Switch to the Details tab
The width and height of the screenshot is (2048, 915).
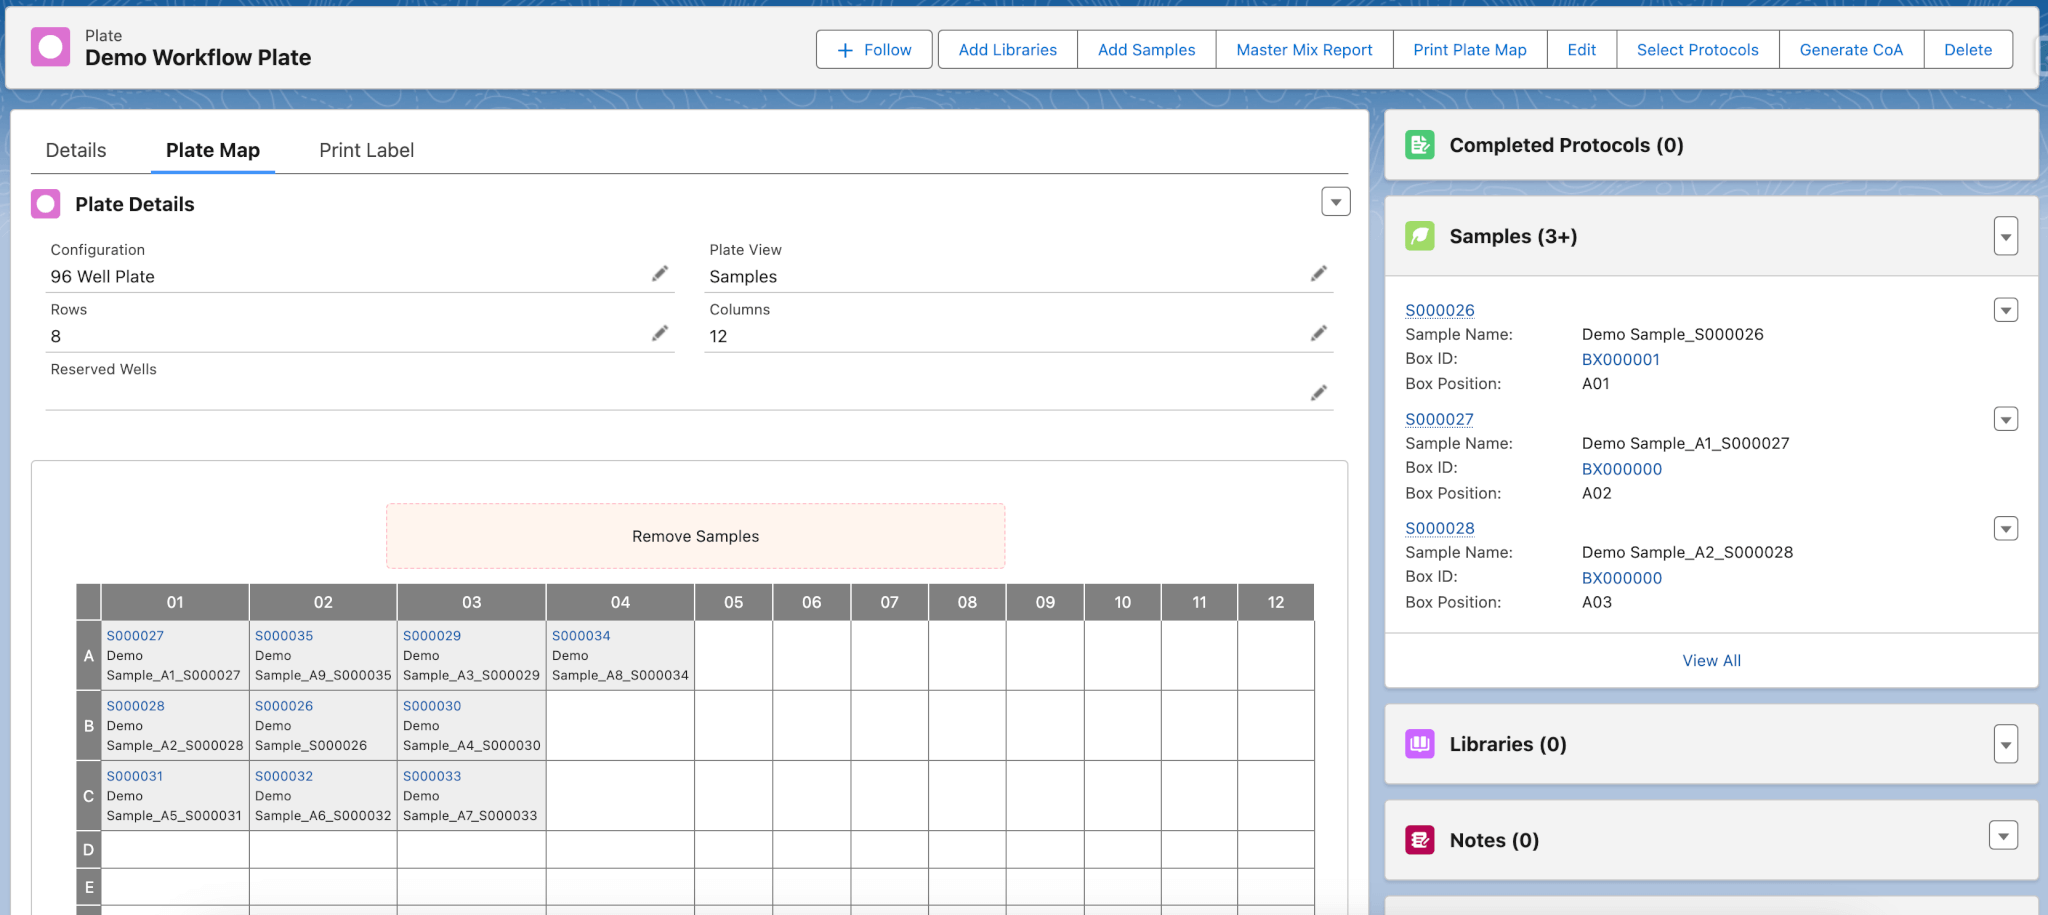click(76, 150)
